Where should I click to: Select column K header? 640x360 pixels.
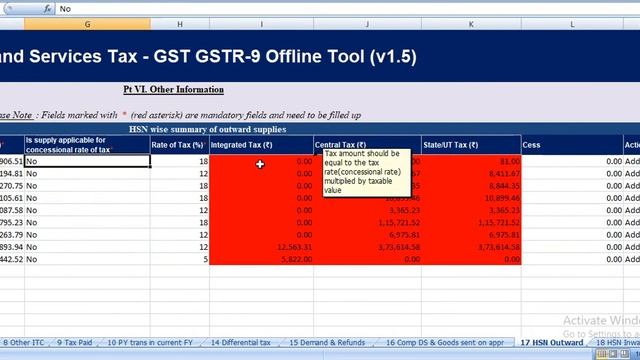(x=471, y=24)
